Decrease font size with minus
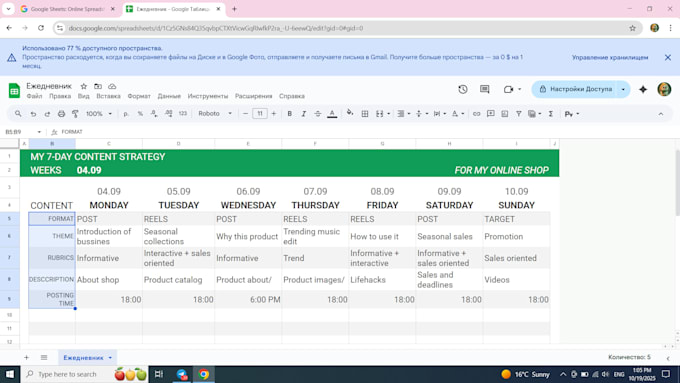Screen dimensions: 680x383 click(245, 114)
